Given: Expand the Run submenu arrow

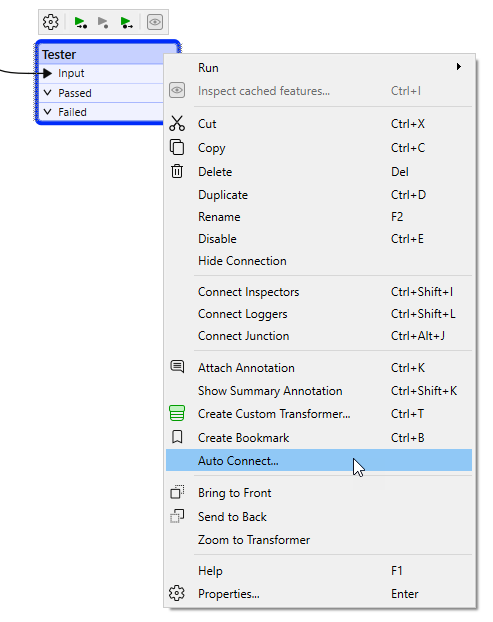Looking at the screenshot, I should (x=458, y=67).
